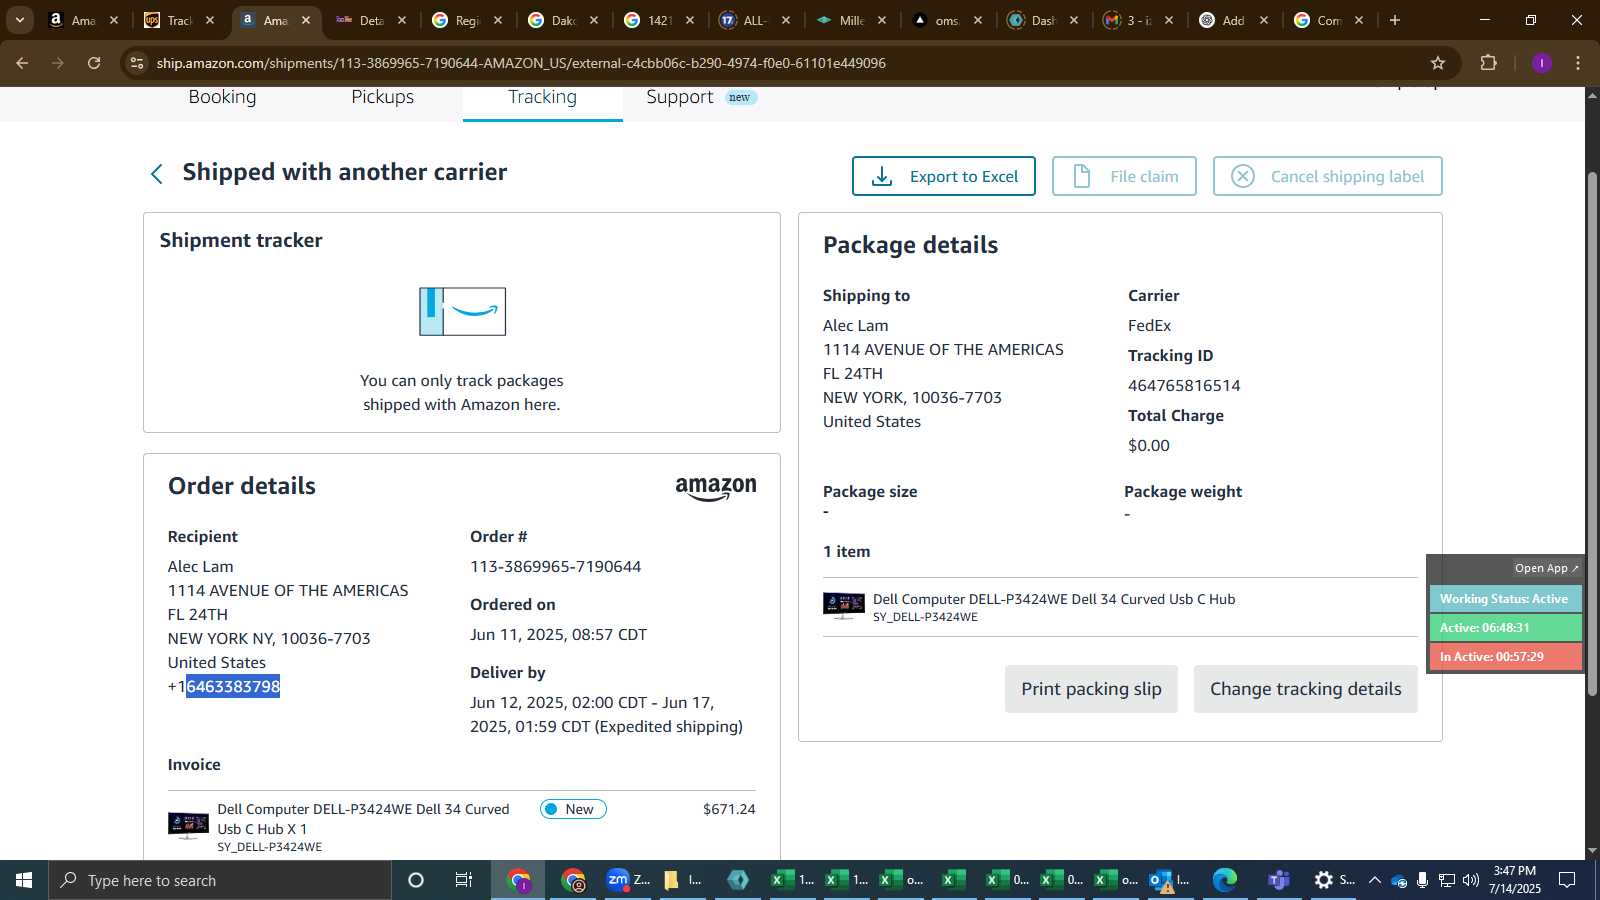Click the order number 113-3869965-7190644
The height and width of the screenshot is (900, 1600).
pos(555,566)
